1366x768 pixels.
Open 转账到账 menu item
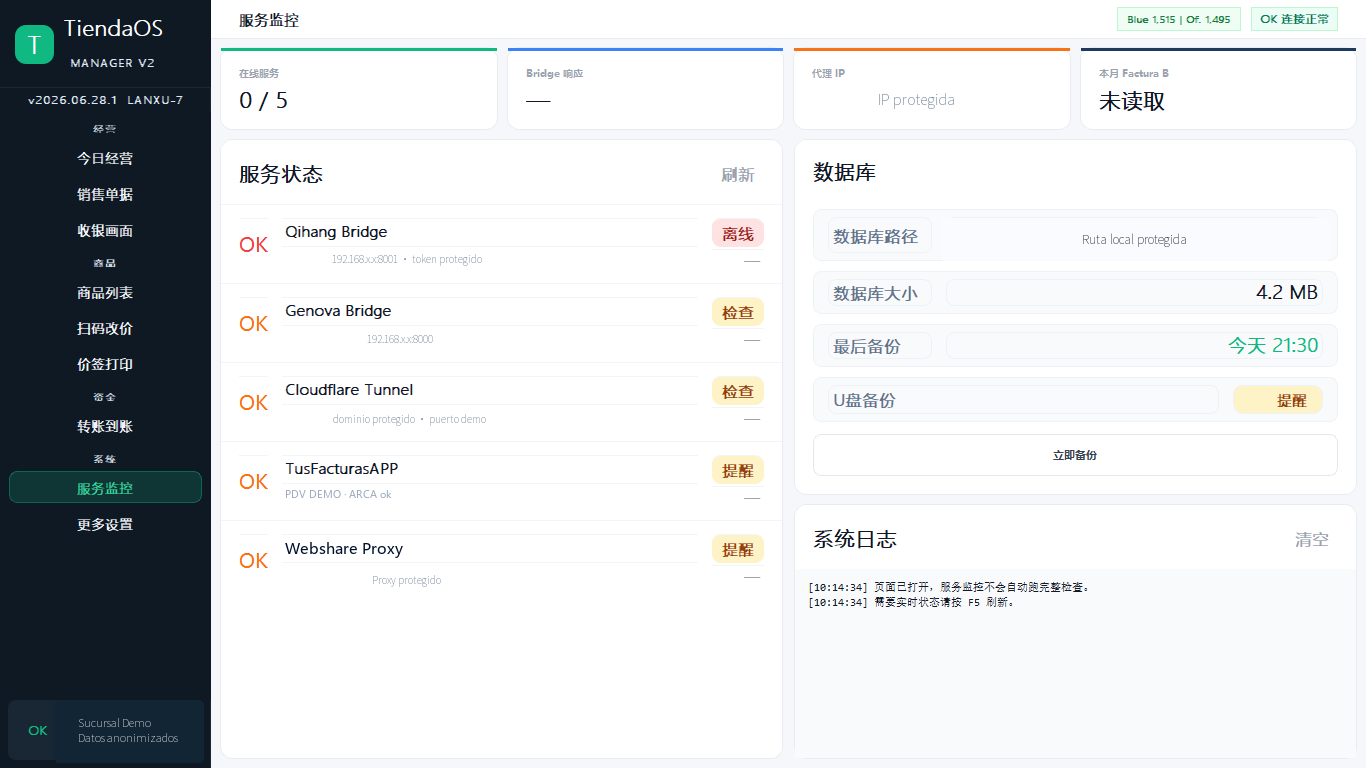pos(105,426)
